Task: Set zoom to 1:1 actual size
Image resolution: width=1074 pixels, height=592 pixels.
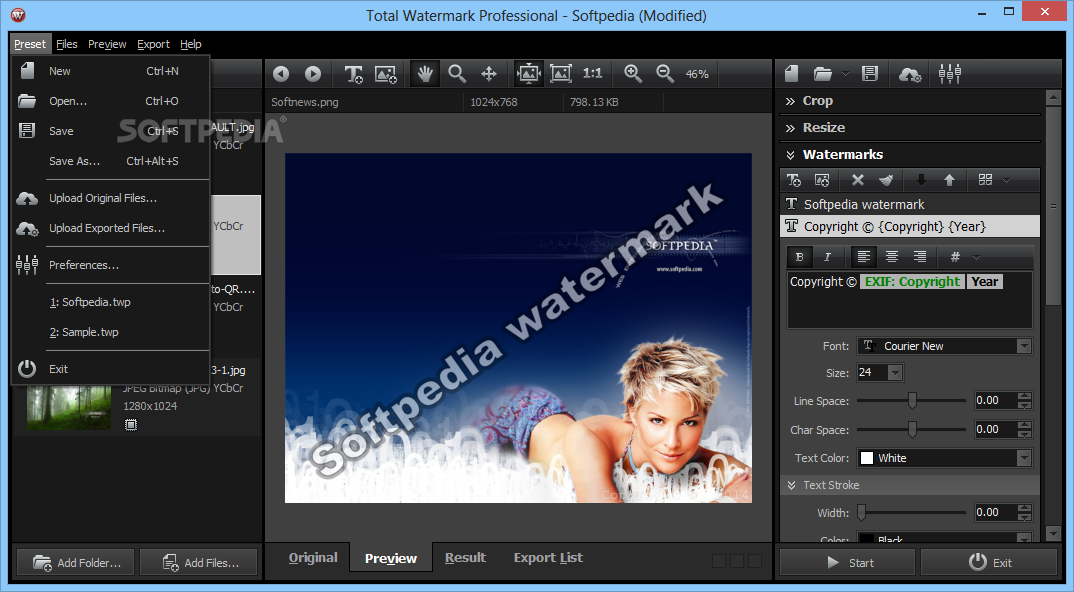Action: pos(592,73)
